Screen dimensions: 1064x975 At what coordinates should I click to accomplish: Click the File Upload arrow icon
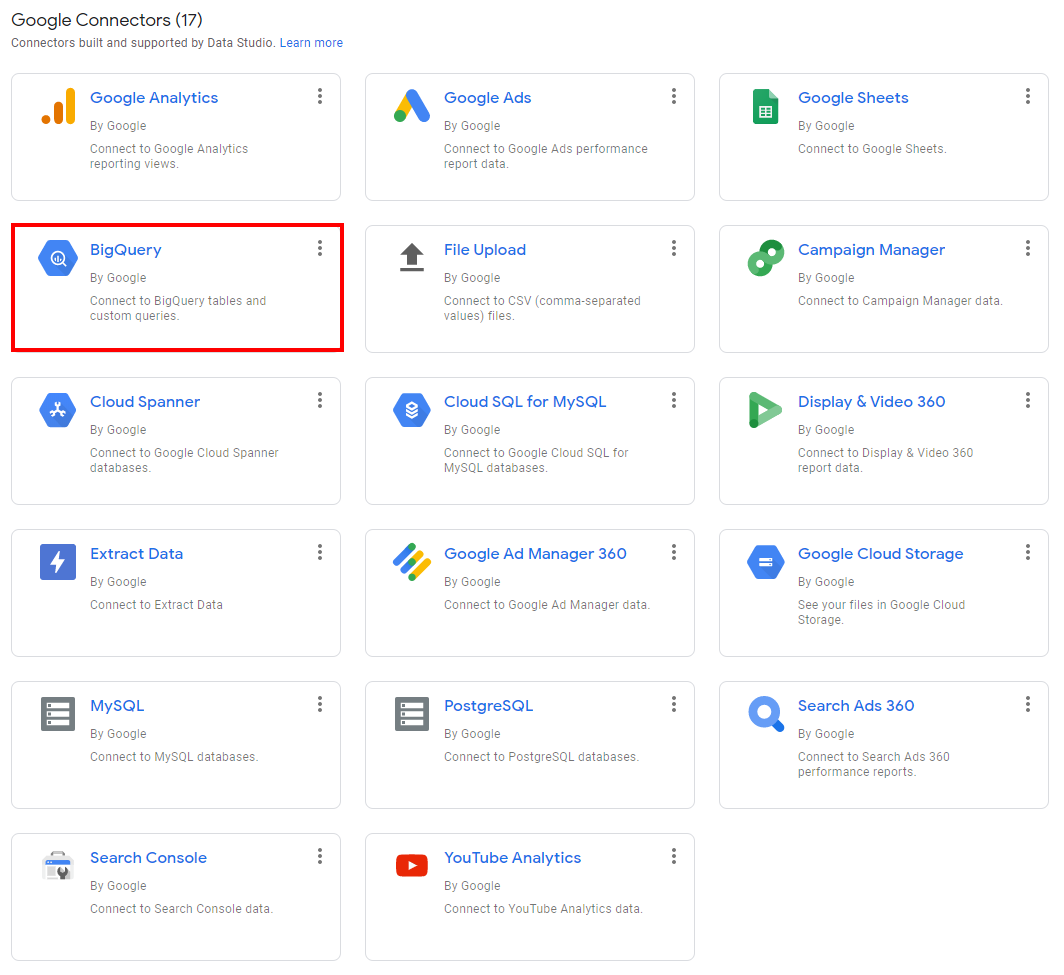point(412,258)
